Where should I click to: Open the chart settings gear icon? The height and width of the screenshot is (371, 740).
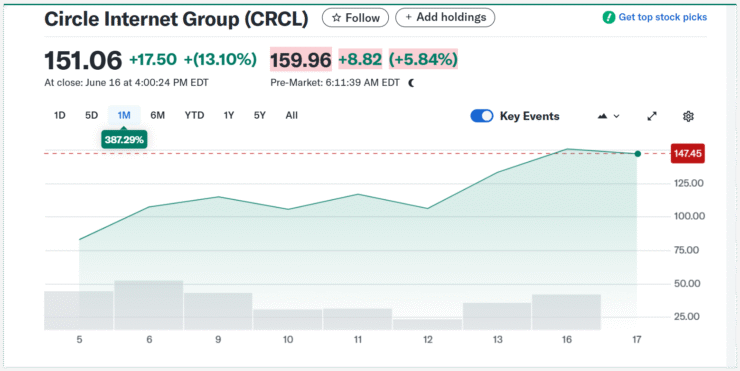(x=688, y=116)
